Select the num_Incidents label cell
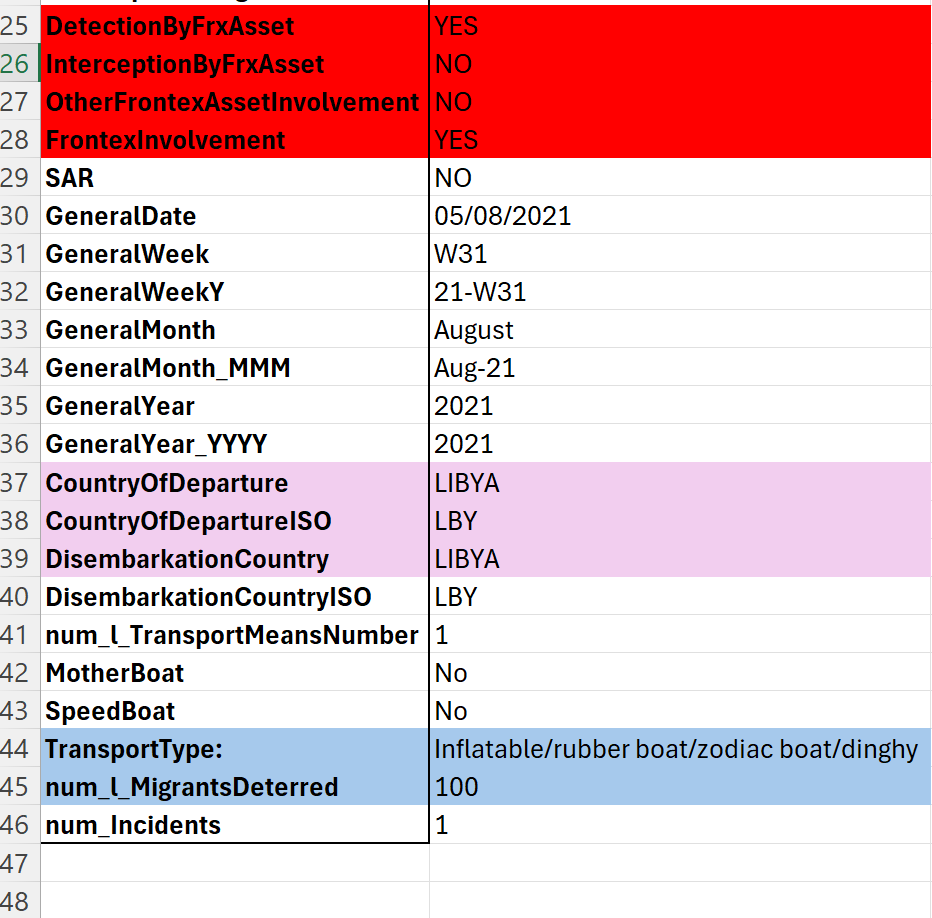 click(x=133, y=825)
